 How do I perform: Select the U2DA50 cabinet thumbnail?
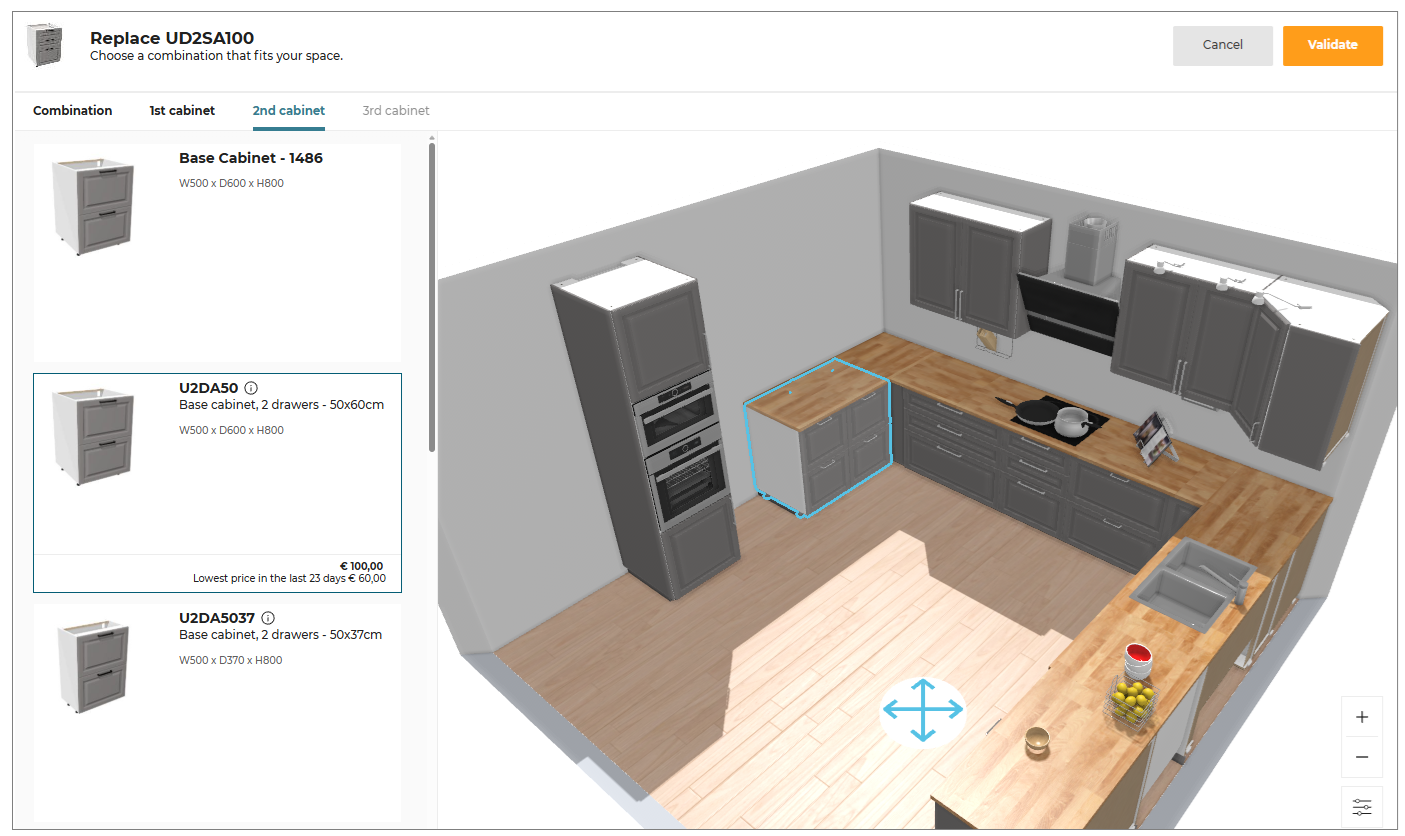coord(92,436)
